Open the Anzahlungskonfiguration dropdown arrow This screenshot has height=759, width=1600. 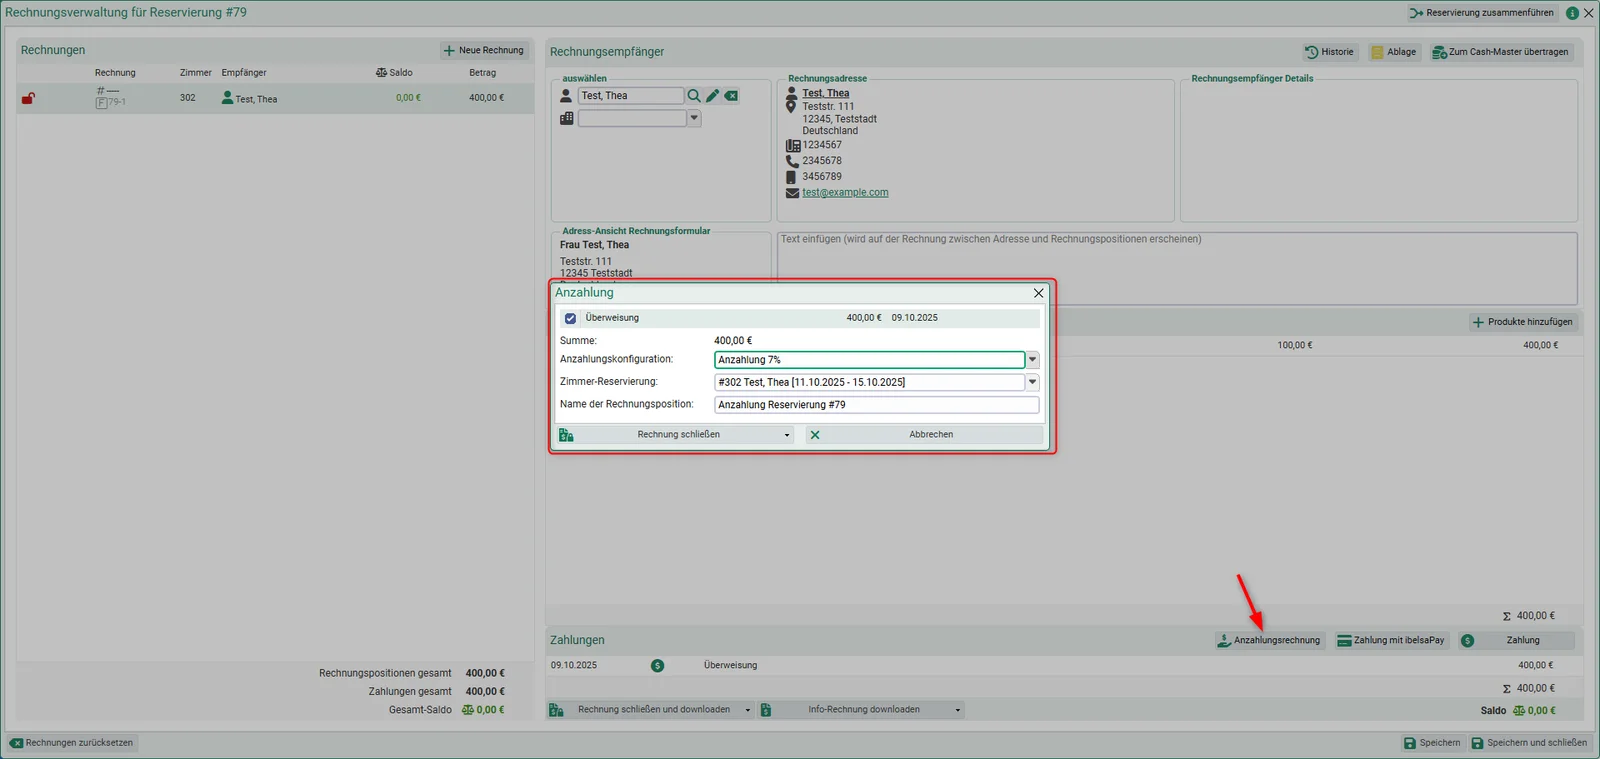[x=1033, y=360]
